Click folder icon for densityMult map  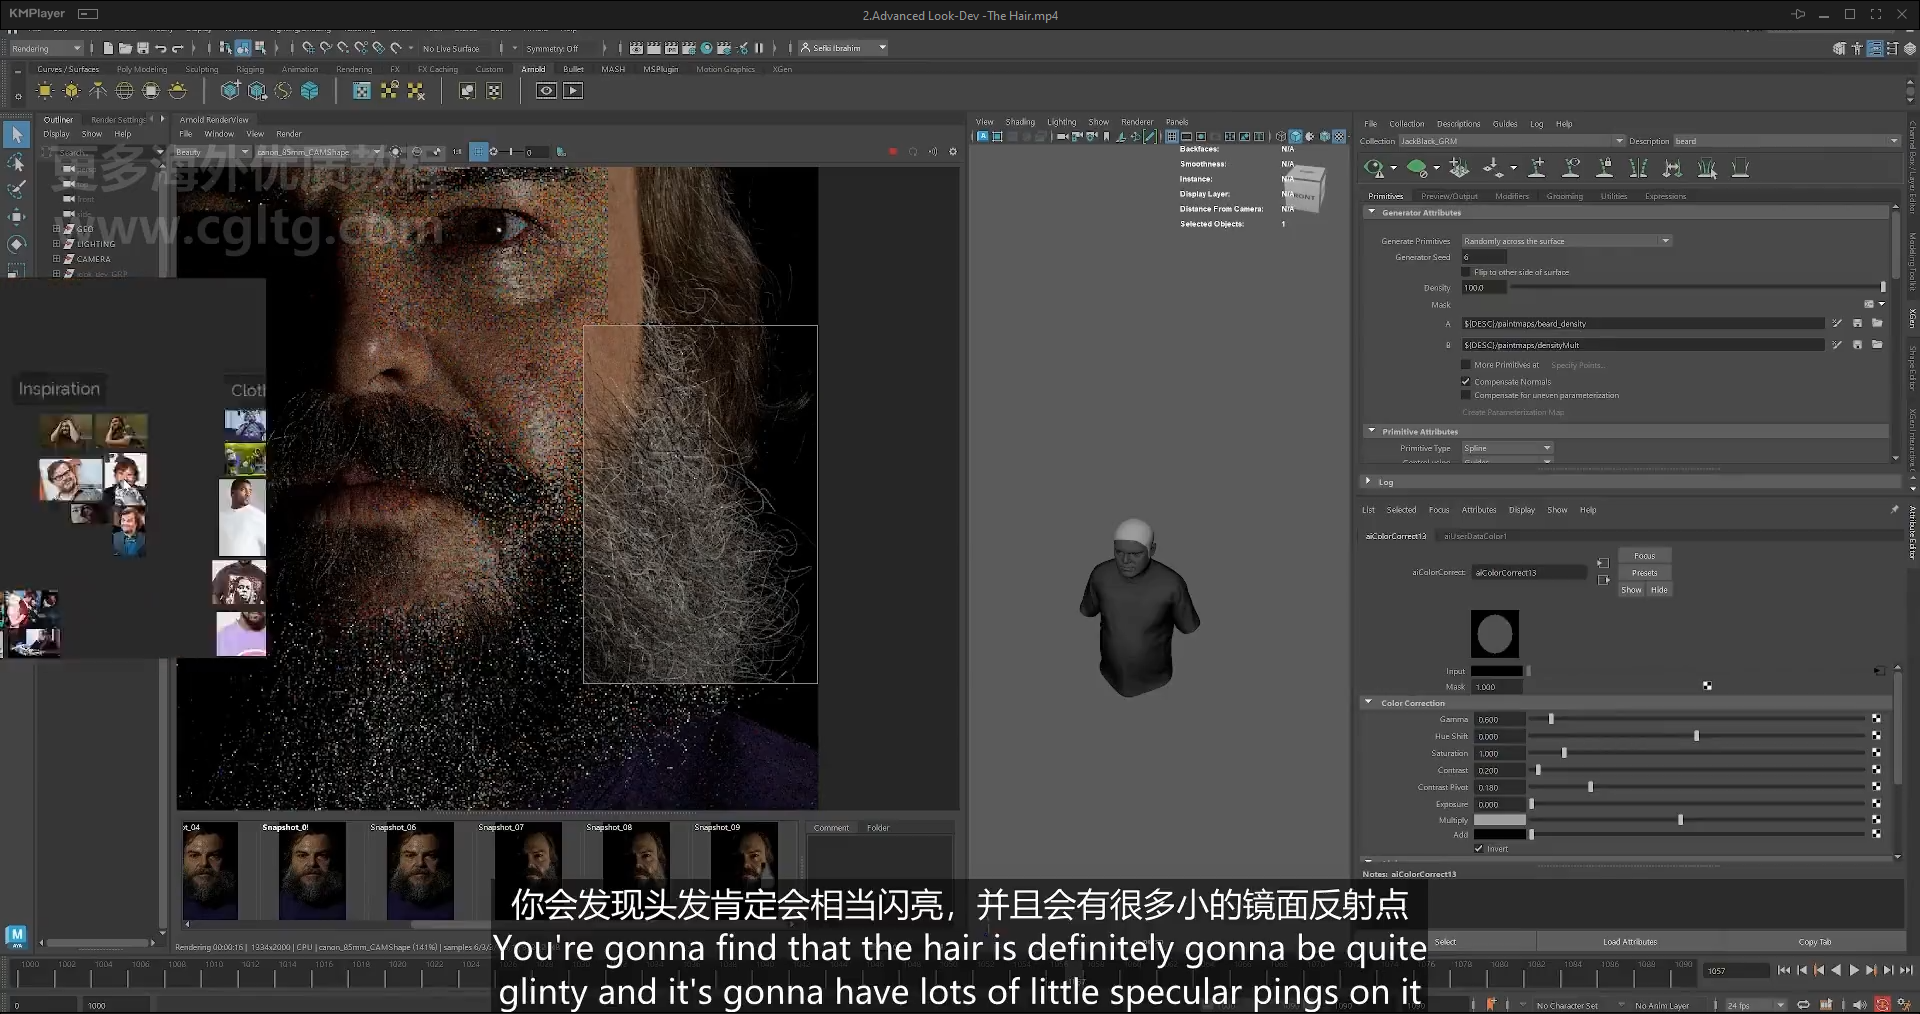click(x=1877, y=345)
